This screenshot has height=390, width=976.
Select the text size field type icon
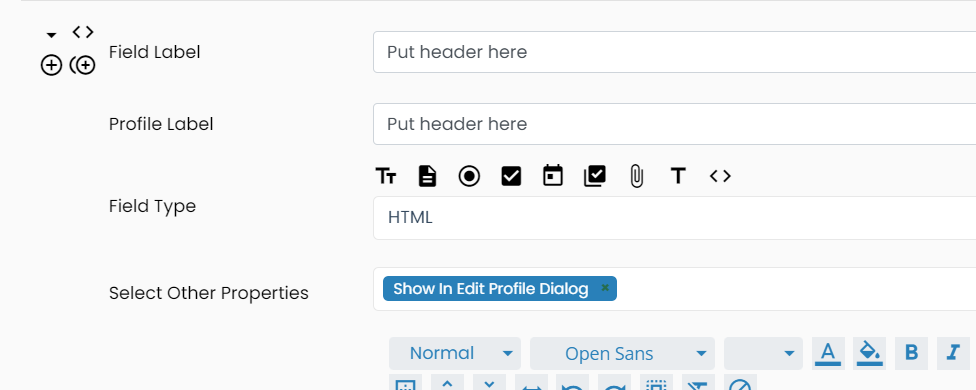point(386,177)
